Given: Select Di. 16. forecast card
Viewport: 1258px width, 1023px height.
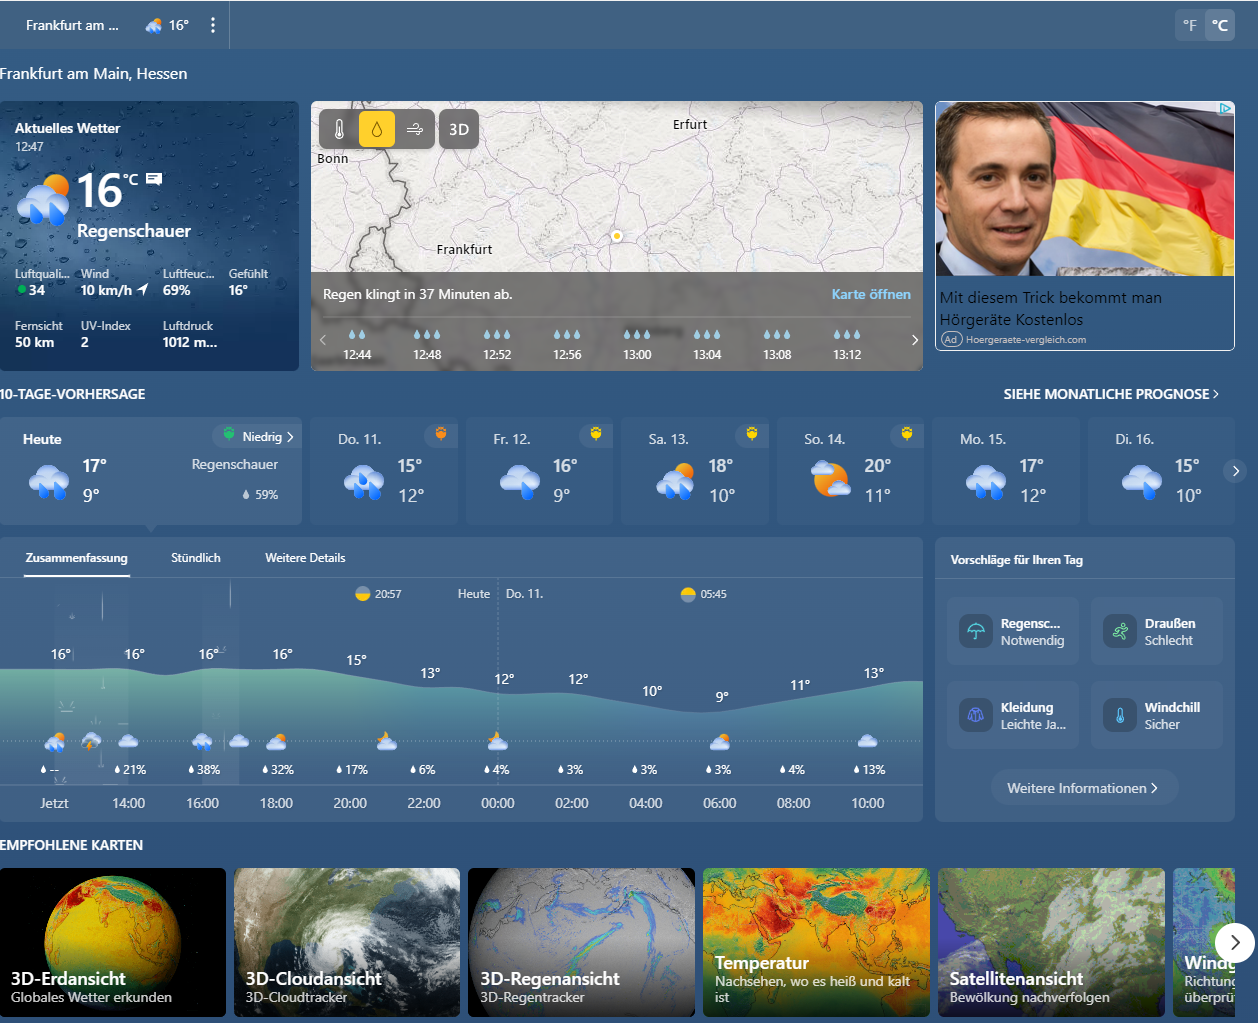Looking at the screenshot, I should [1161, 471].
